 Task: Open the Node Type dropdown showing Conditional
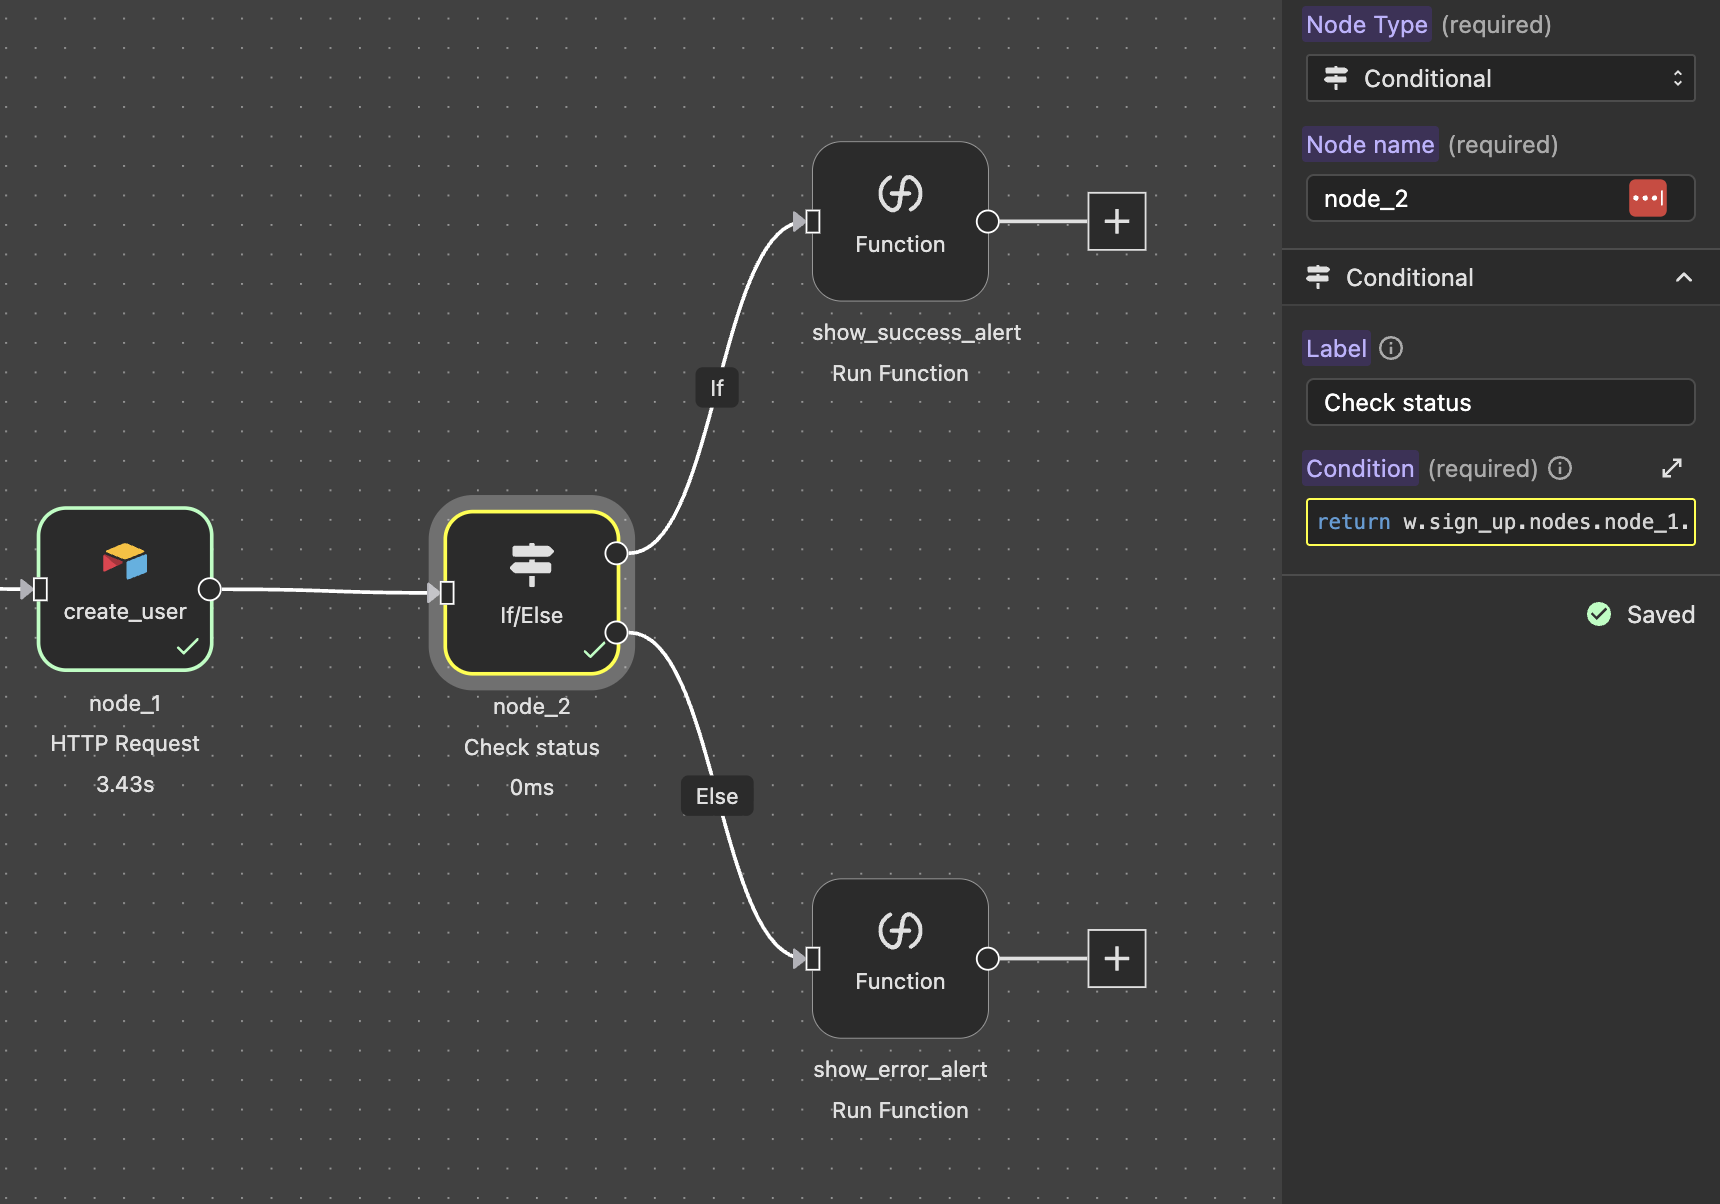tap(1500, 78)
